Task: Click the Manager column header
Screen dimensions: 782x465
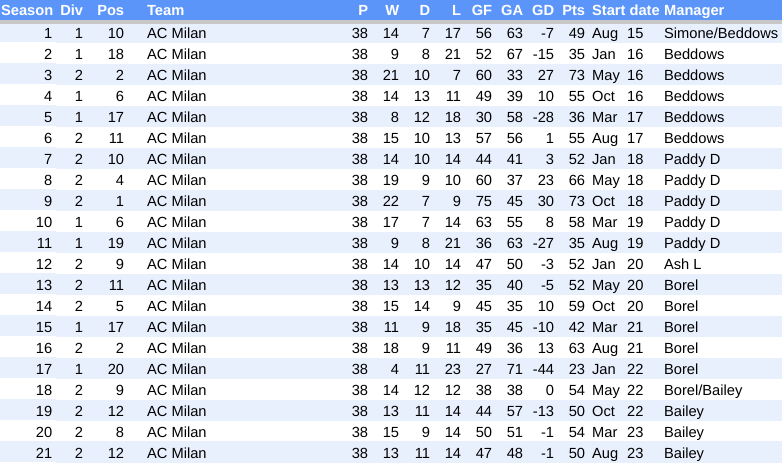Action: 694,10
